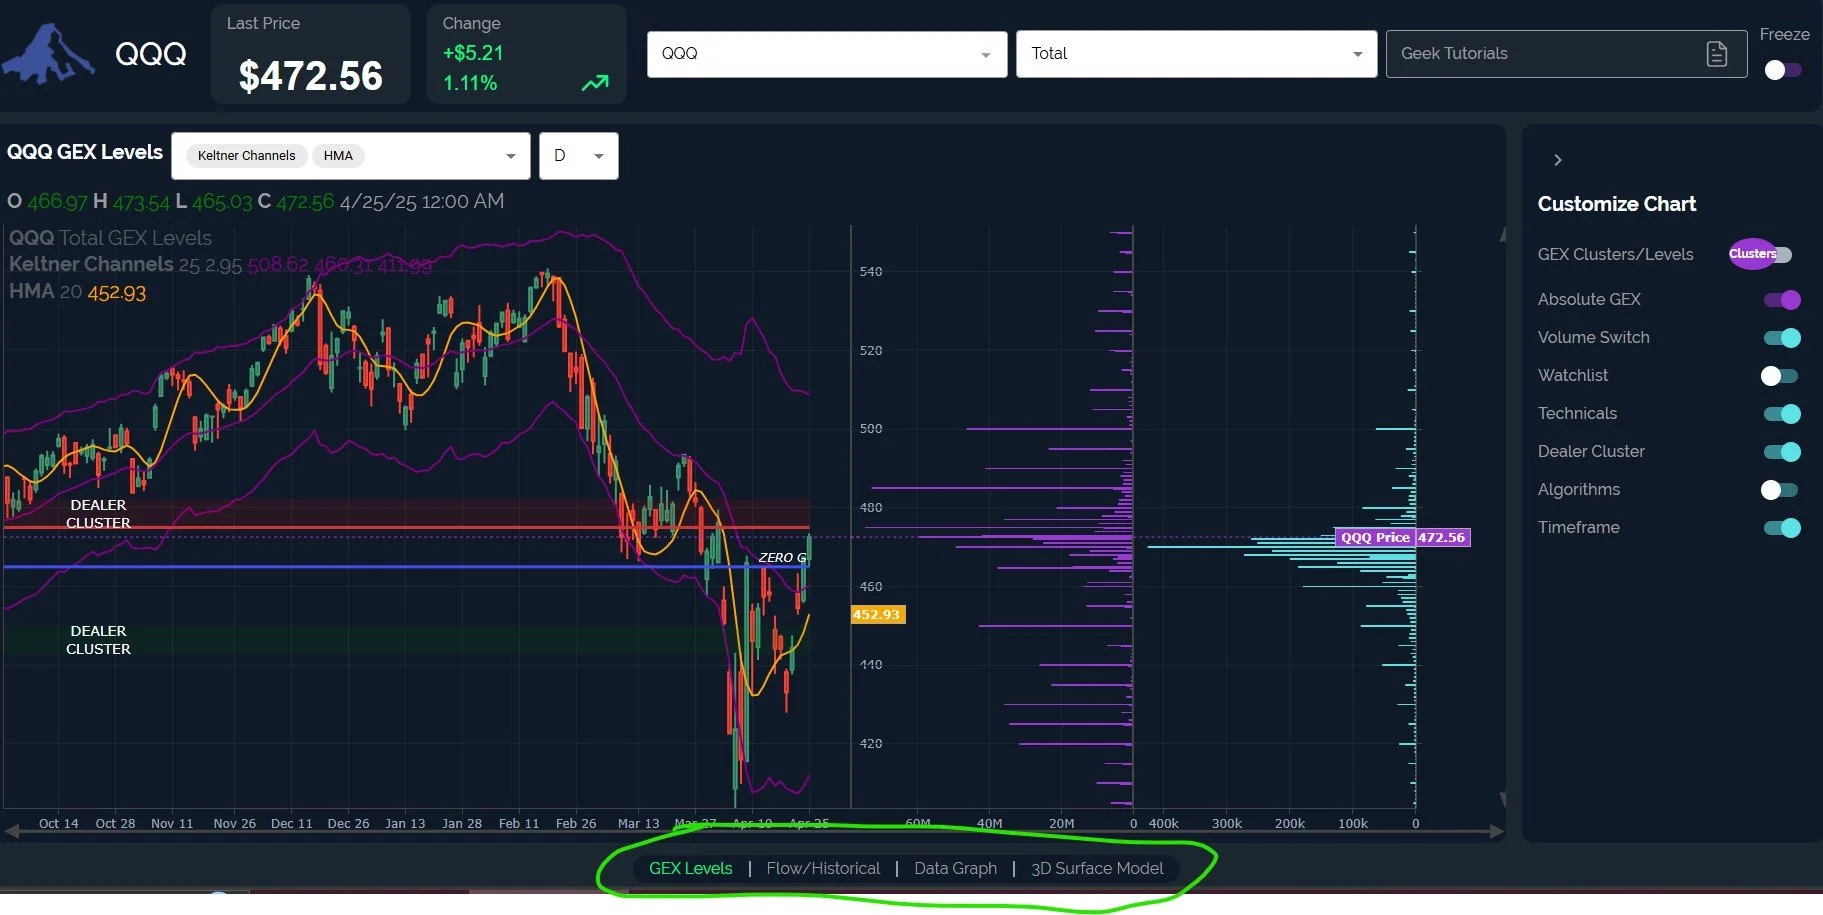1823x915 pixels.
Task: Click the Feb 11 date axis label
Action: [x=518, y=823]
